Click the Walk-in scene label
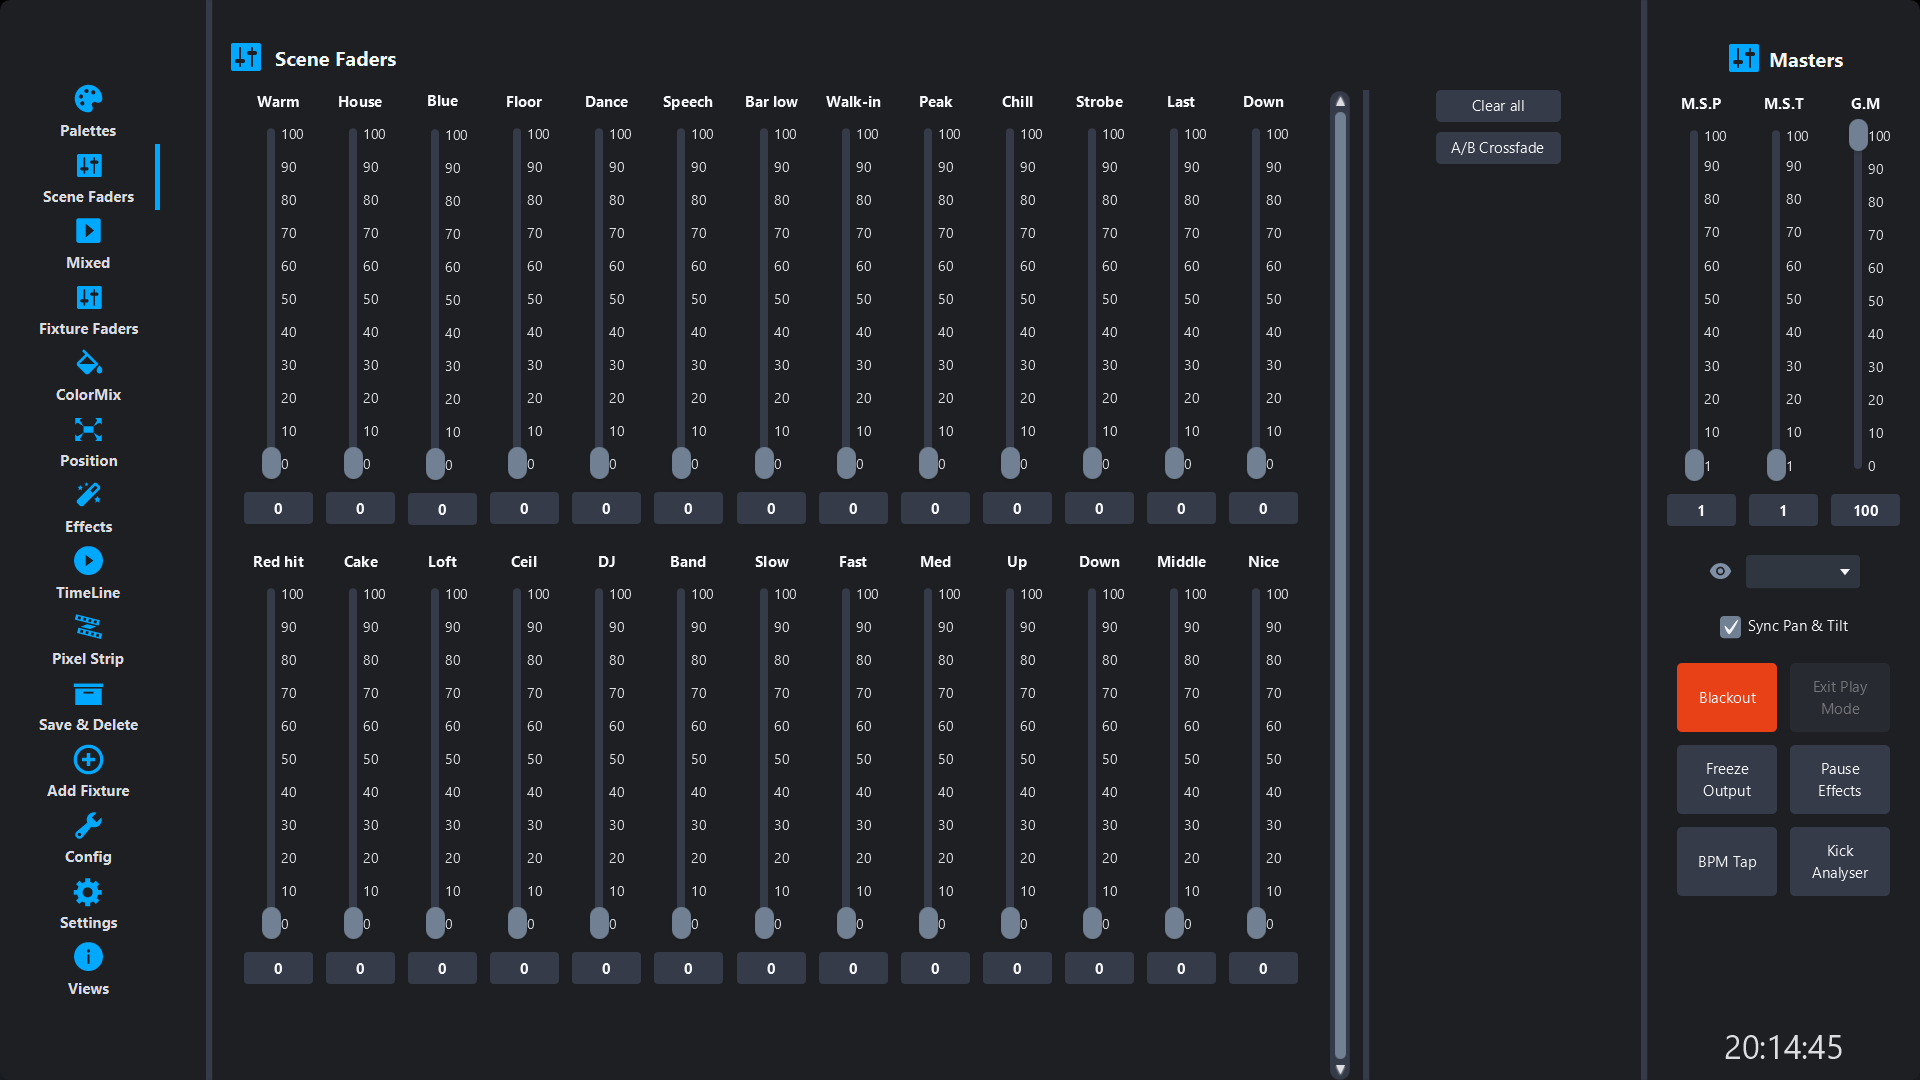The width and height of the screenshot is (1920, 1080). tap(853, 102)
